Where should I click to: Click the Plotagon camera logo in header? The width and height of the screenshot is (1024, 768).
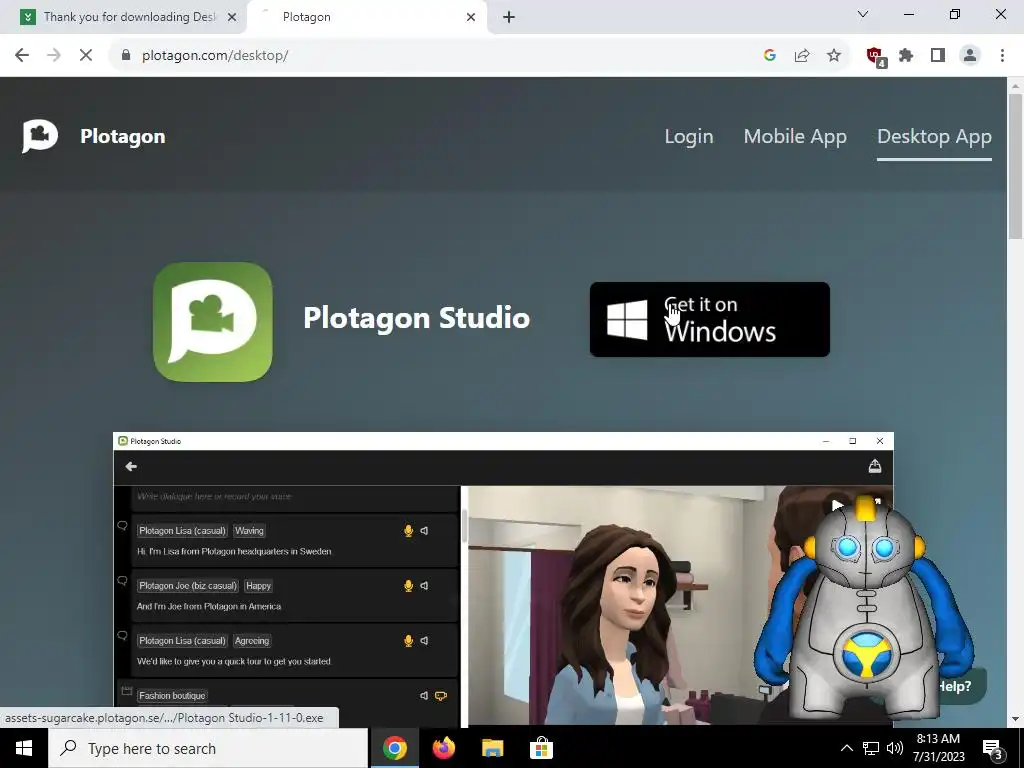point(40,136)
